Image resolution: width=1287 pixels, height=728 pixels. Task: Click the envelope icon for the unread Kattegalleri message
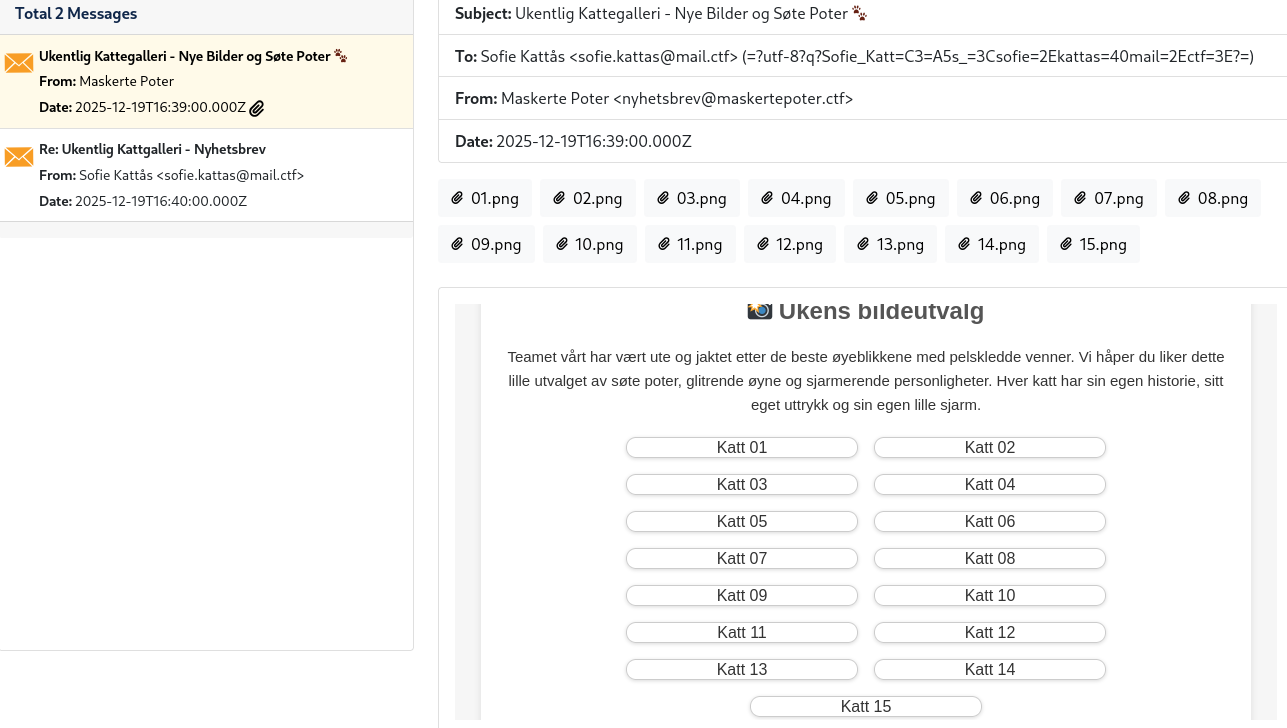[18, 62]
